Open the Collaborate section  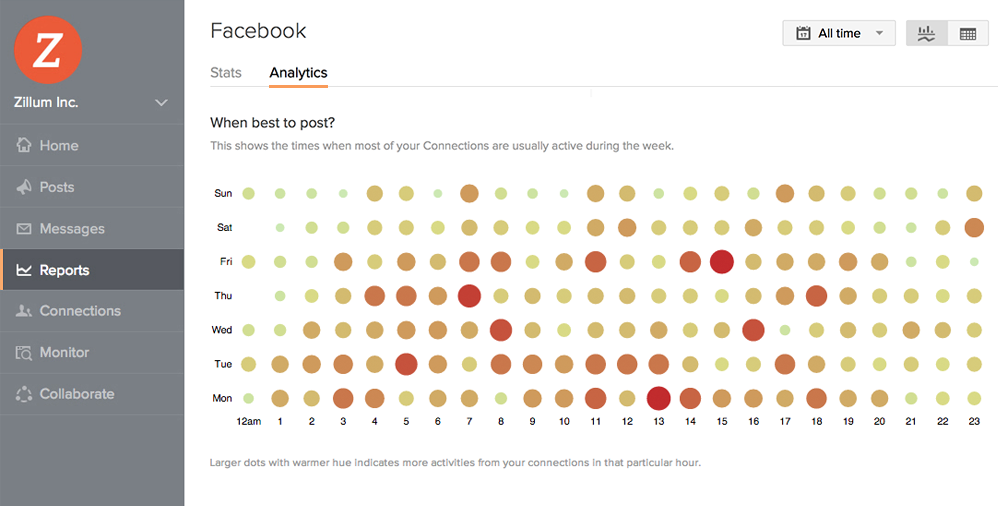(77, 394)
